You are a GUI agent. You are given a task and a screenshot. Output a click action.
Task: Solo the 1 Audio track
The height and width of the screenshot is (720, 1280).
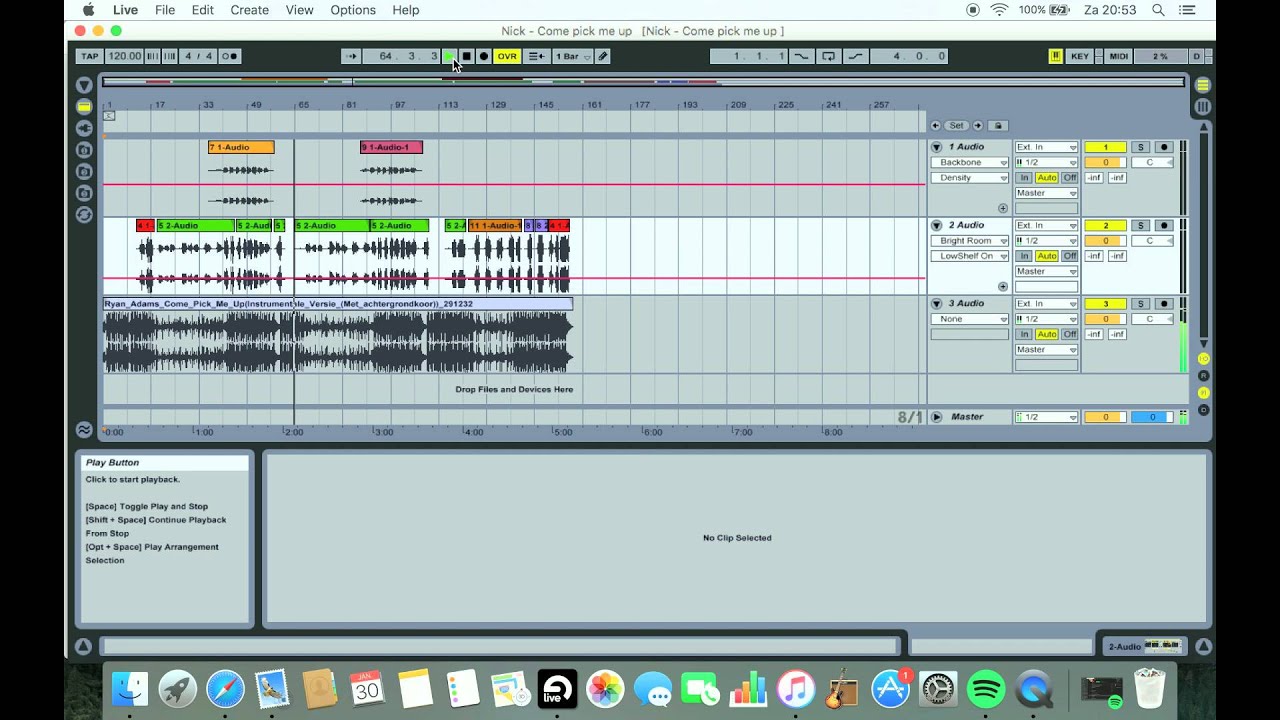point(1140,147)
